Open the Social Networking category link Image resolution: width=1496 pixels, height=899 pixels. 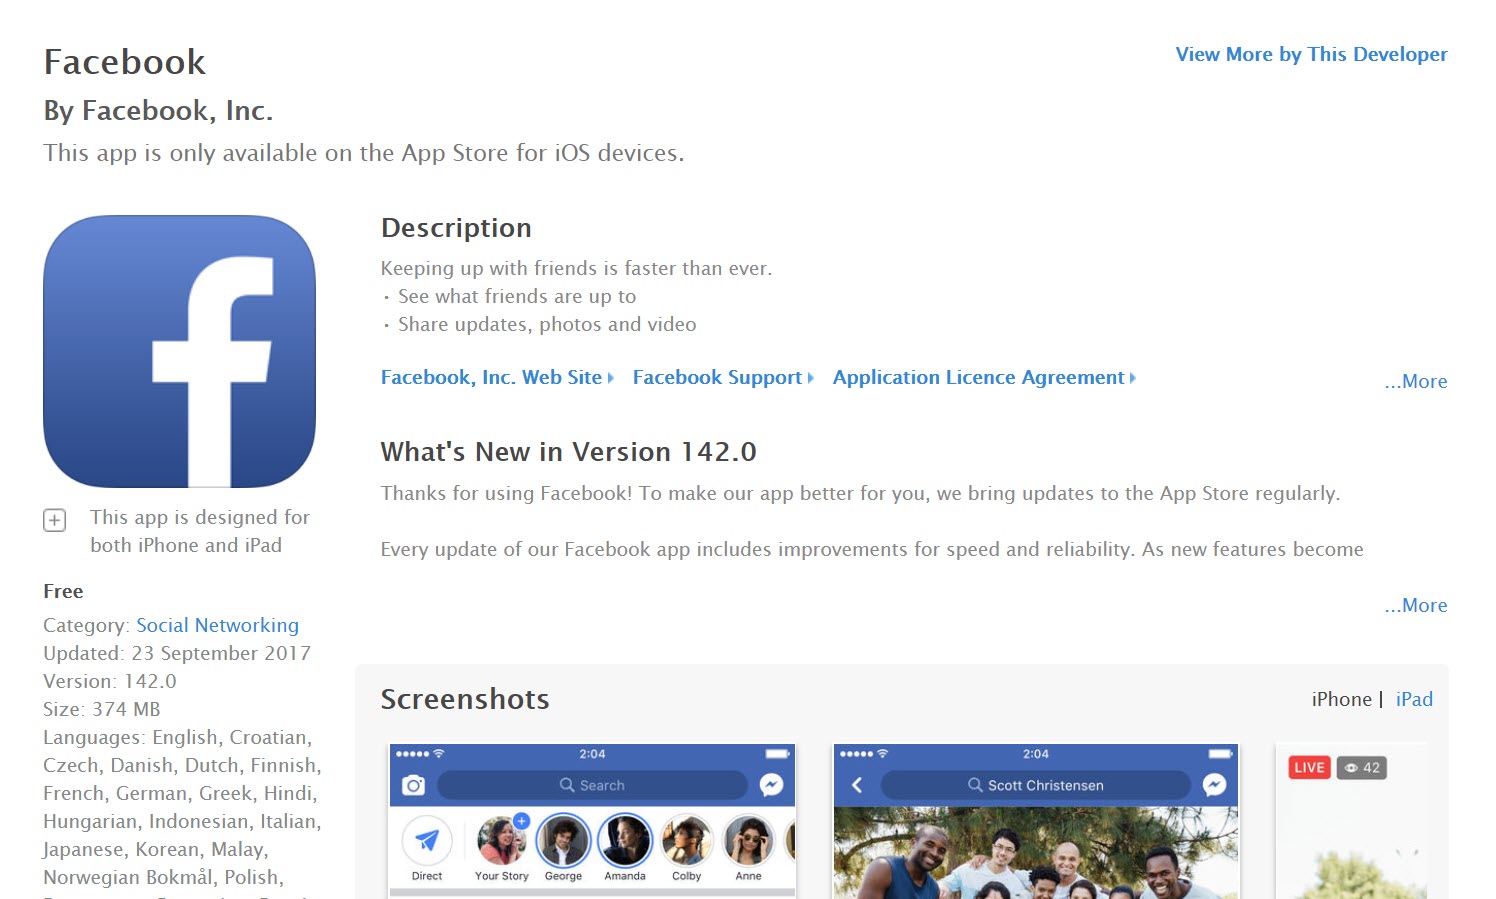click(x=217, y=625)
